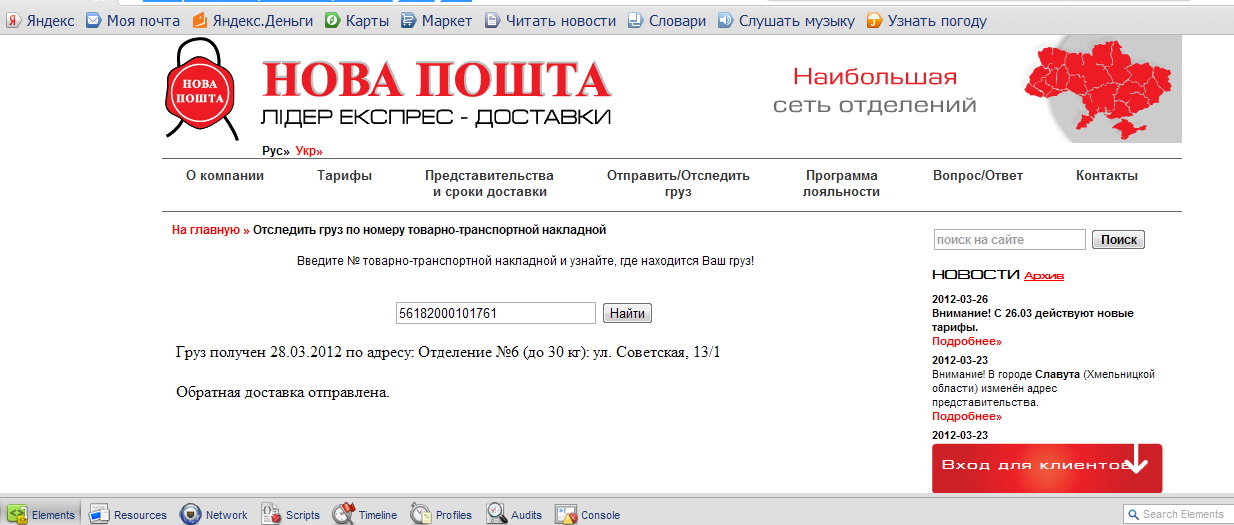Screen dimensions: 1234x525
Task: Click the Поиск button
Action: [1118, 240]
